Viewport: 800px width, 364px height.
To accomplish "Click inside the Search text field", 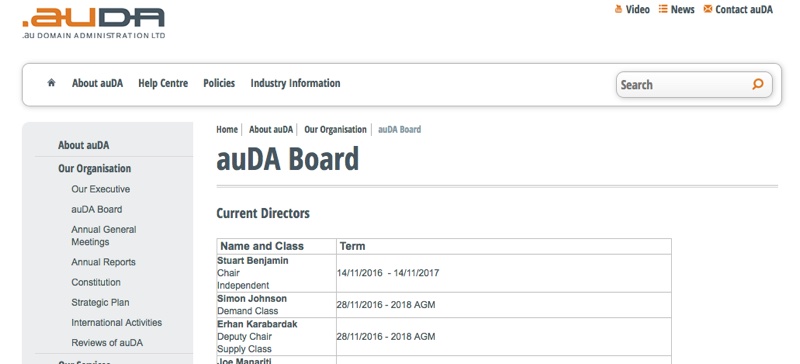I will coord(684,85).
